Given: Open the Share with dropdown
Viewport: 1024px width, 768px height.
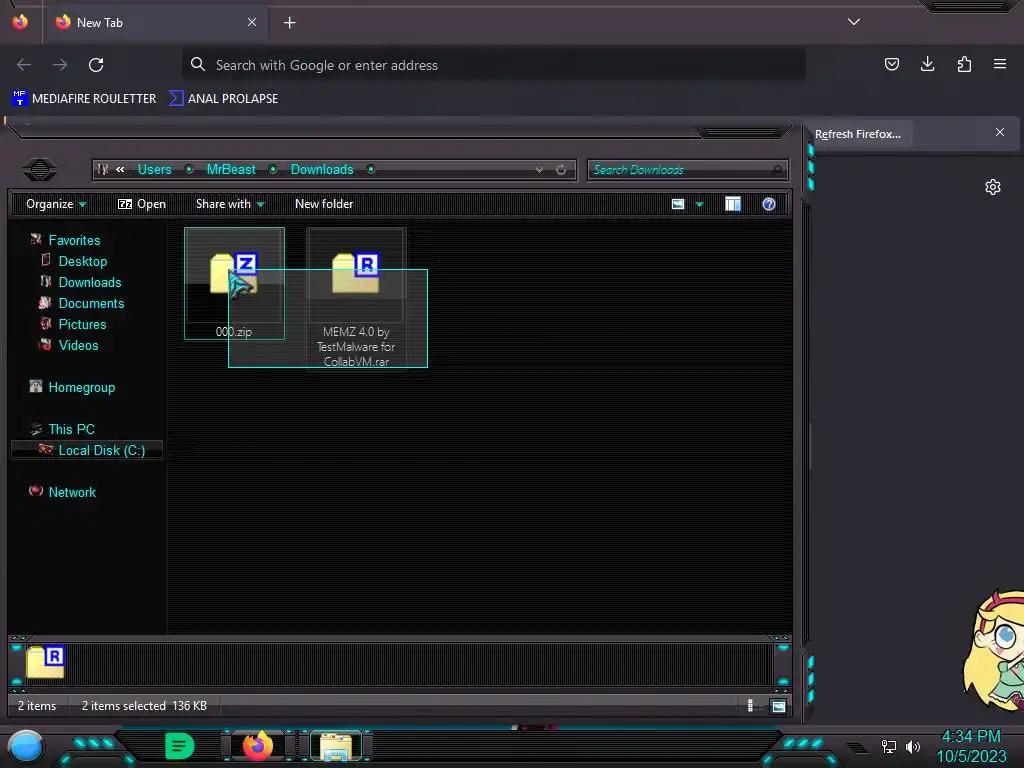Looking at the screenshot, I should click(230, 204).
